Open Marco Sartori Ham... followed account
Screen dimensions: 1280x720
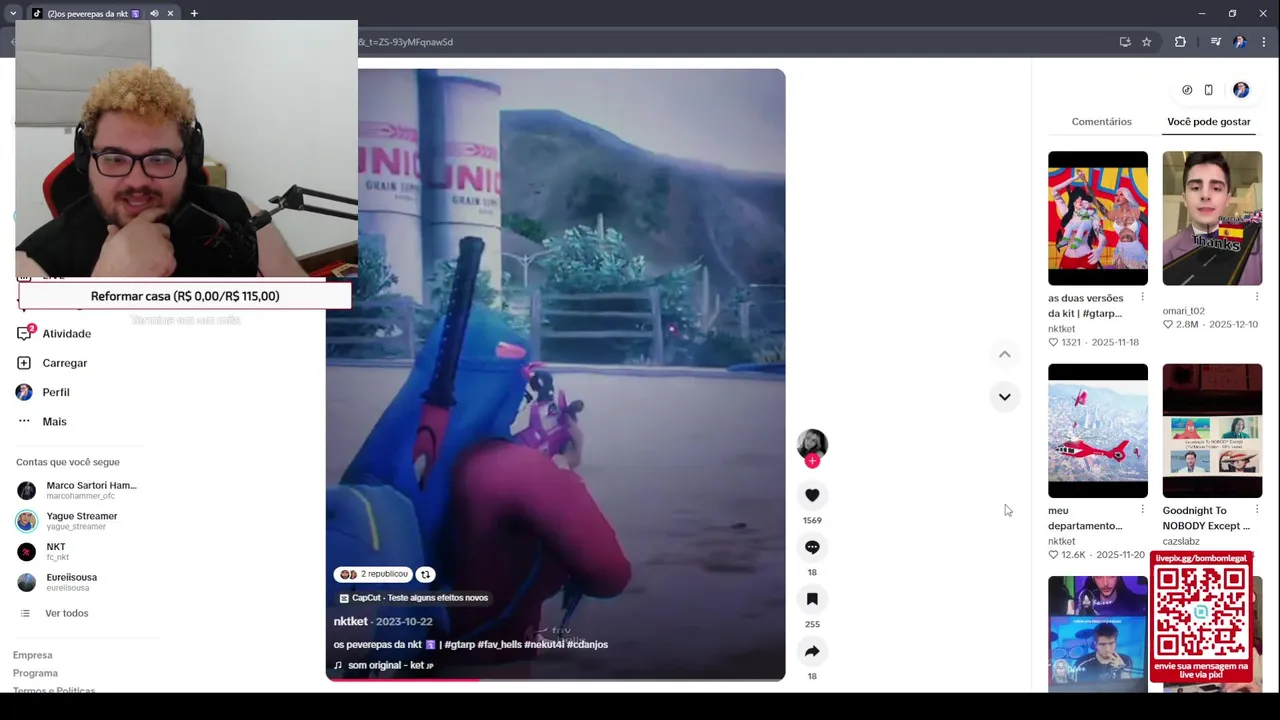[x=77, y=490]
